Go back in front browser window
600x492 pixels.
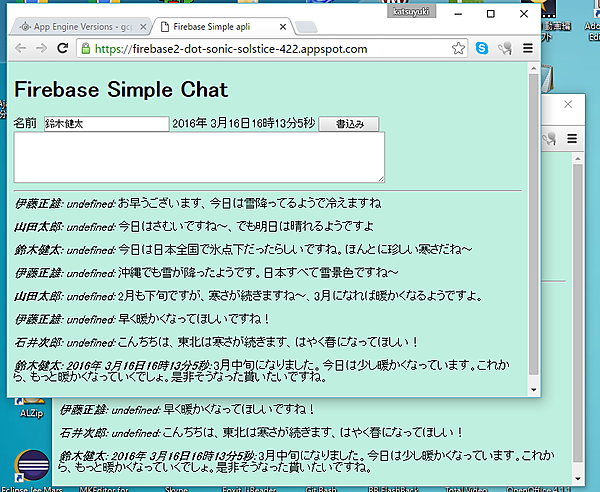(x=21, y=49)
